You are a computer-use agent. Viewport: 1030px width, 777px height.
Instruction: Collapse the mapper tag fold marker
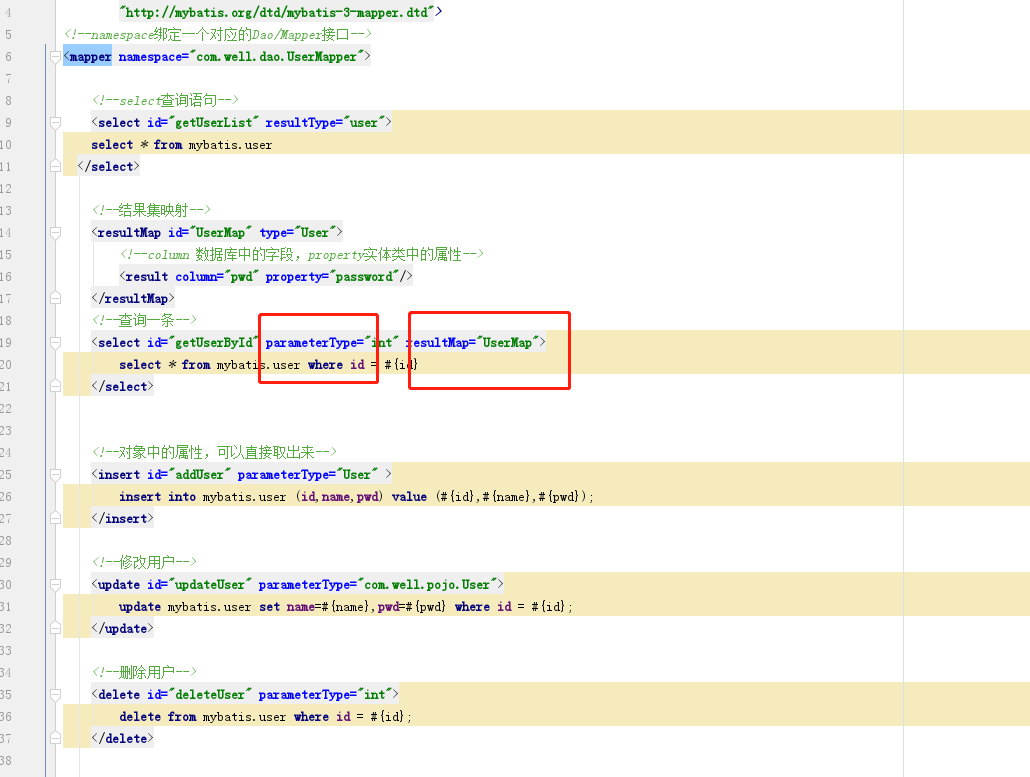pyautogui.click(x=56, y=57)
